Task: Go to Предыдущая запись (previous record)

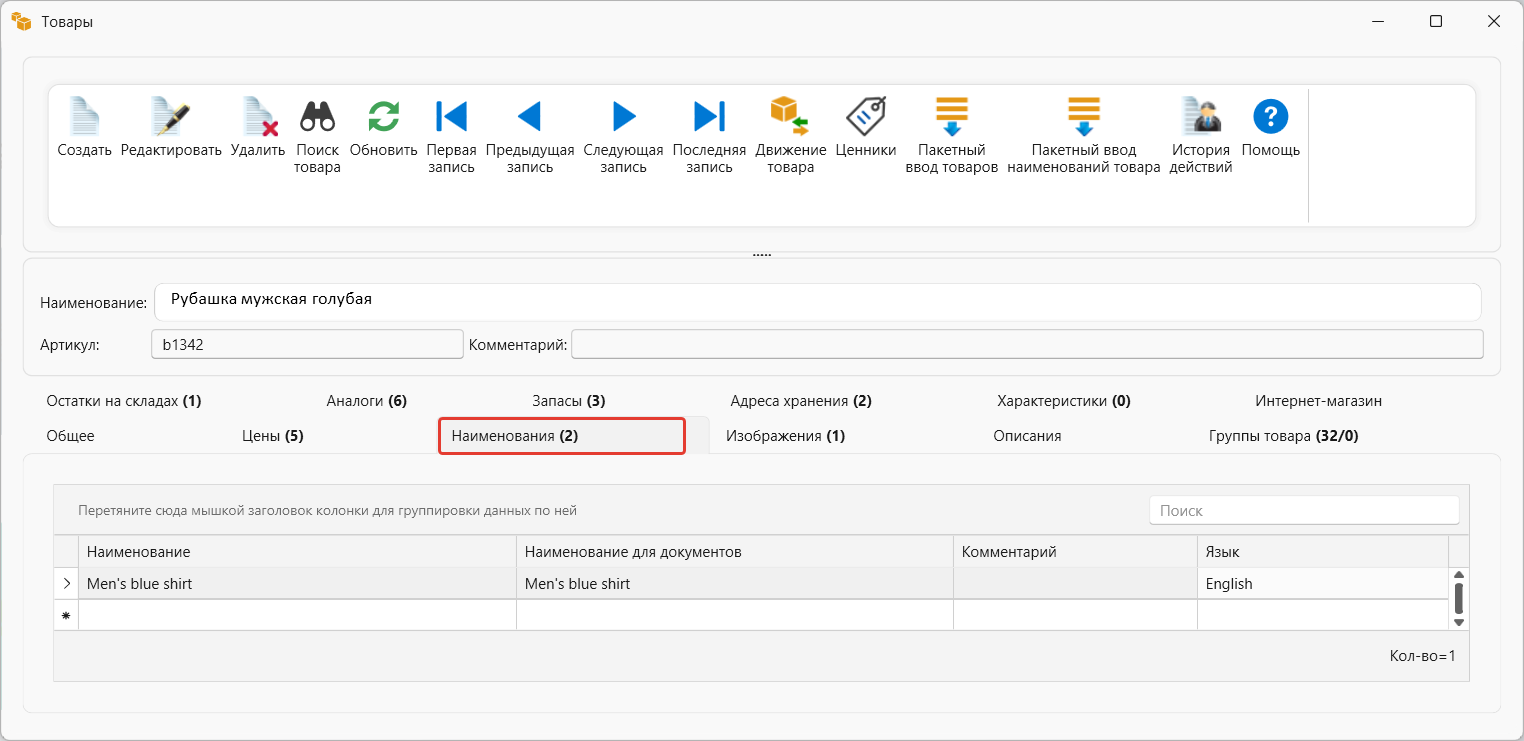Action: pos(530,116)
